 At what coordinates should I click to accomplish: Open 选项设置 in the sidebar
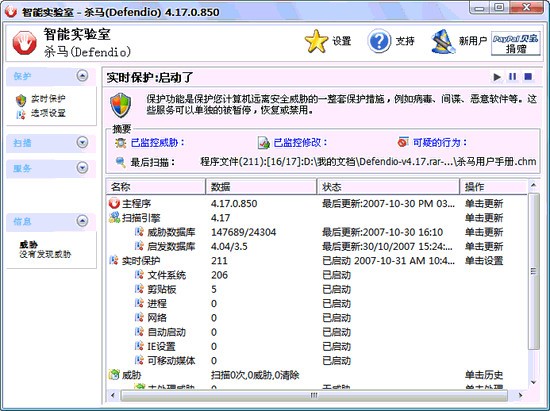click(x=48, y=113)
